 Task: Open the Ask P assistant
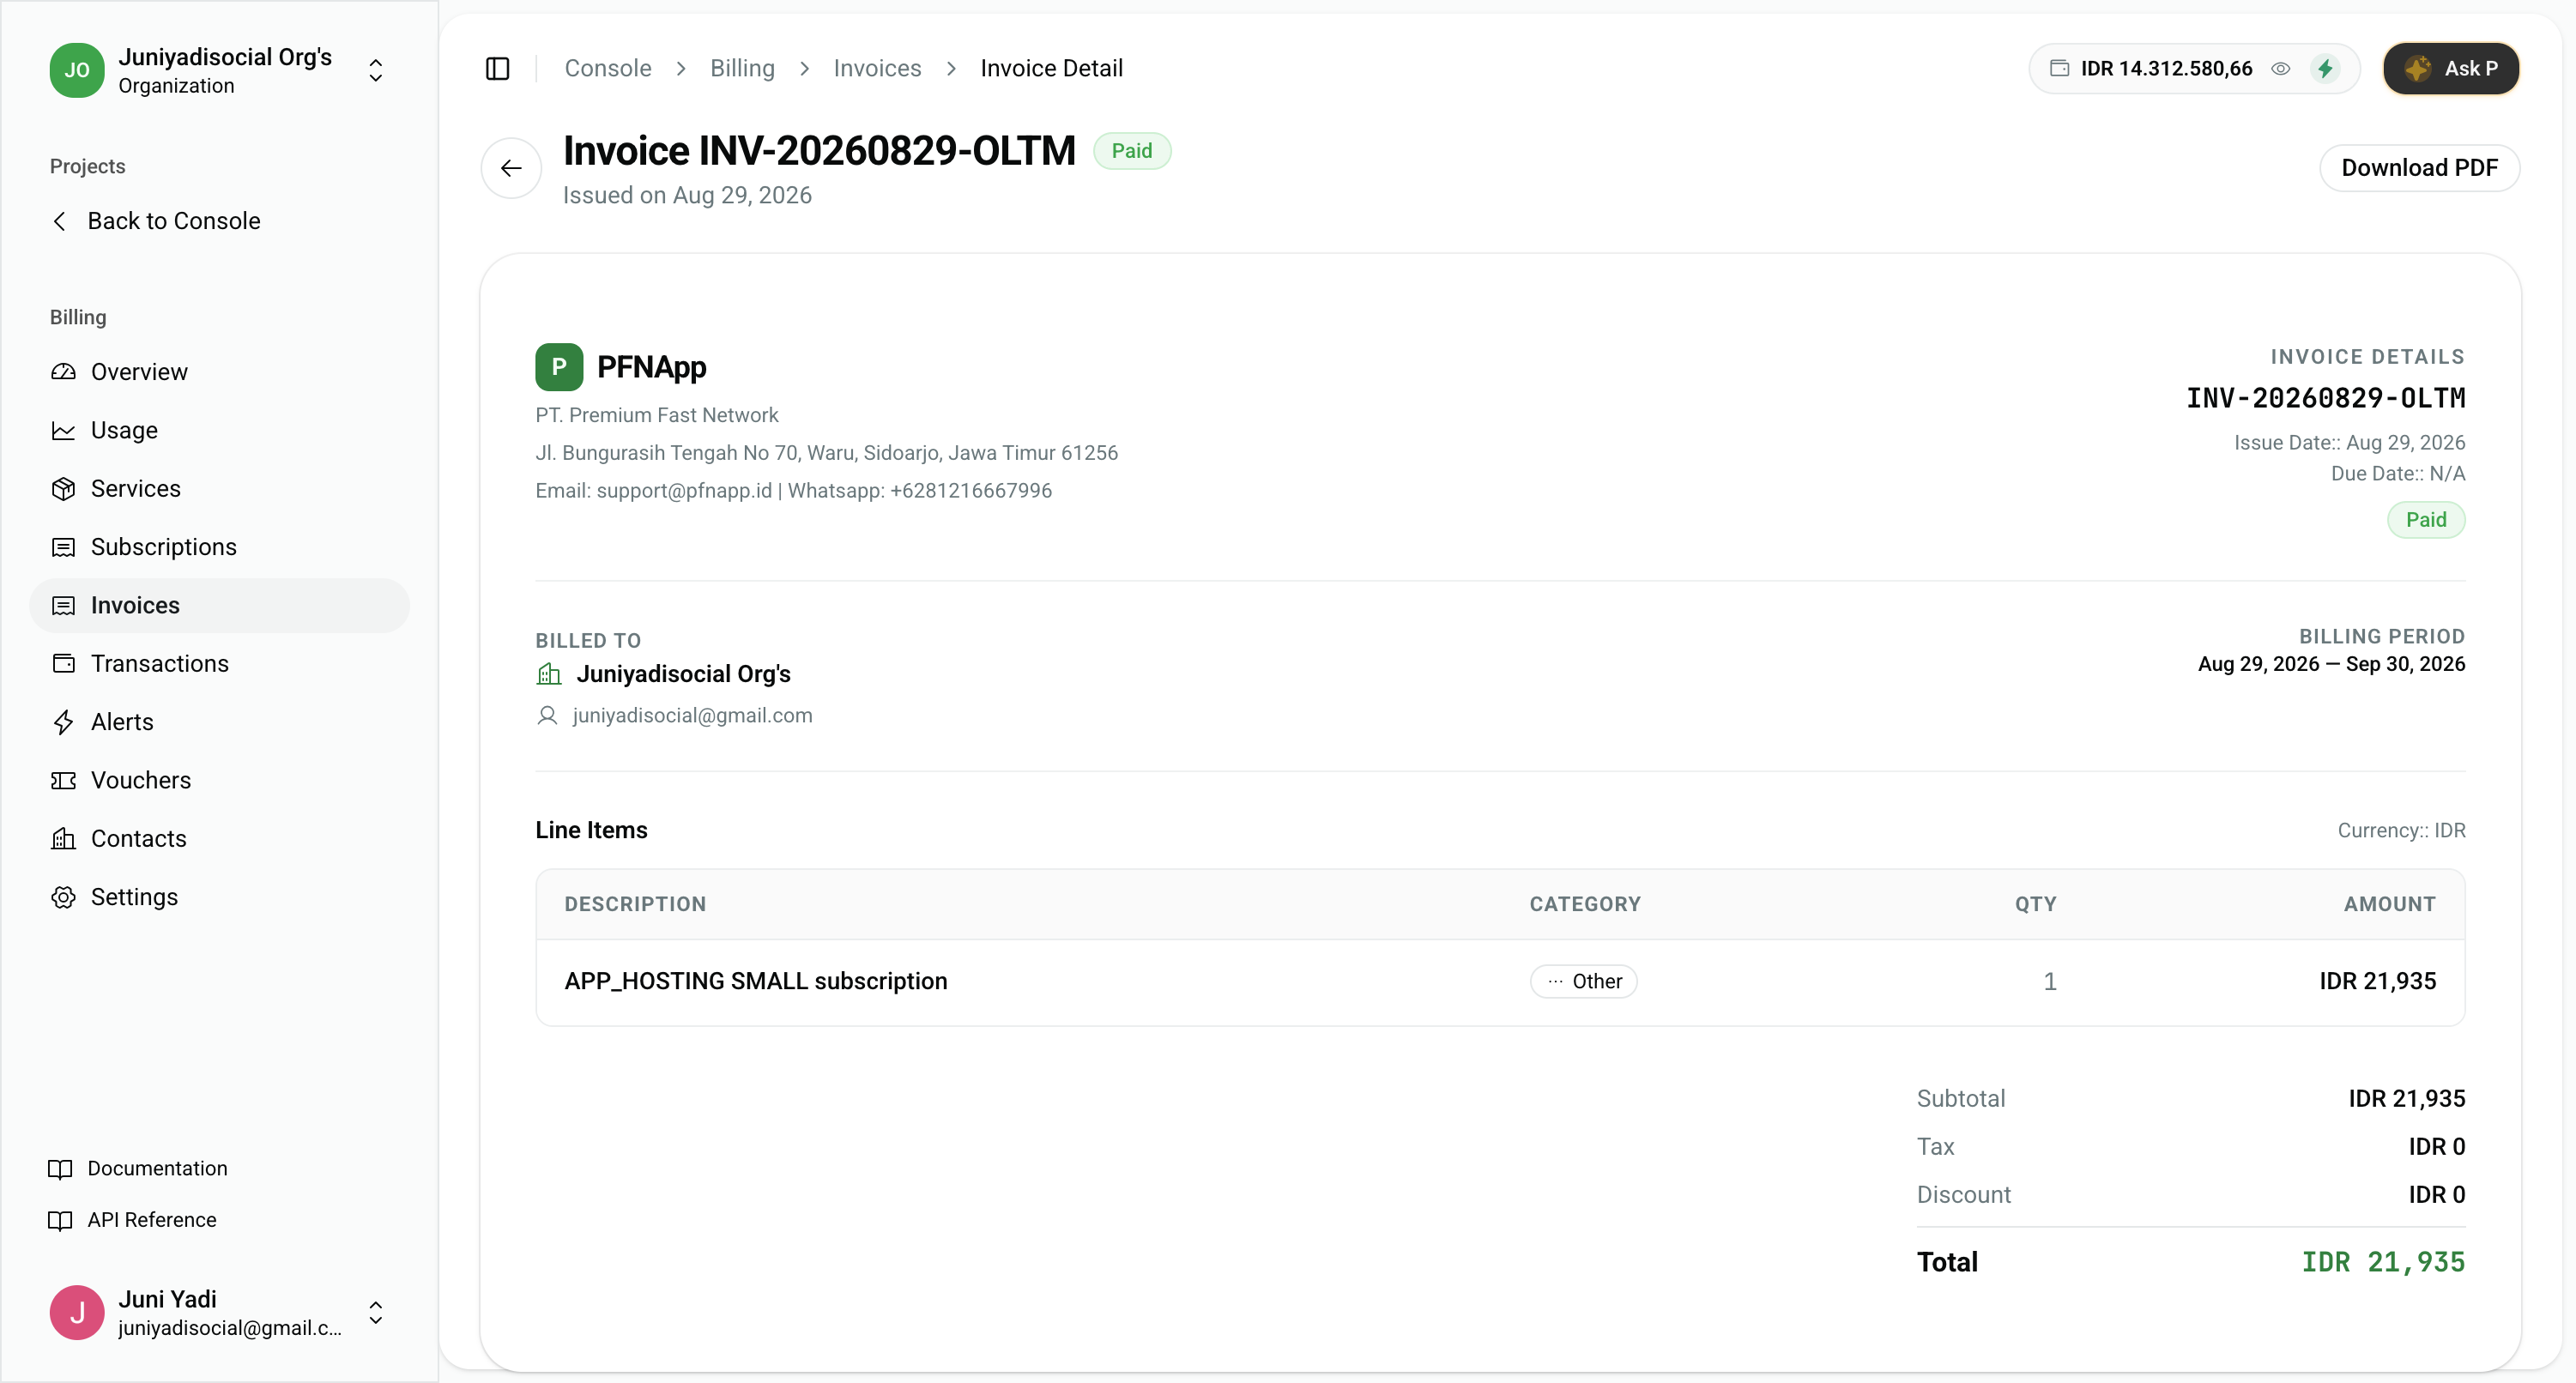tap(2451, 68)
